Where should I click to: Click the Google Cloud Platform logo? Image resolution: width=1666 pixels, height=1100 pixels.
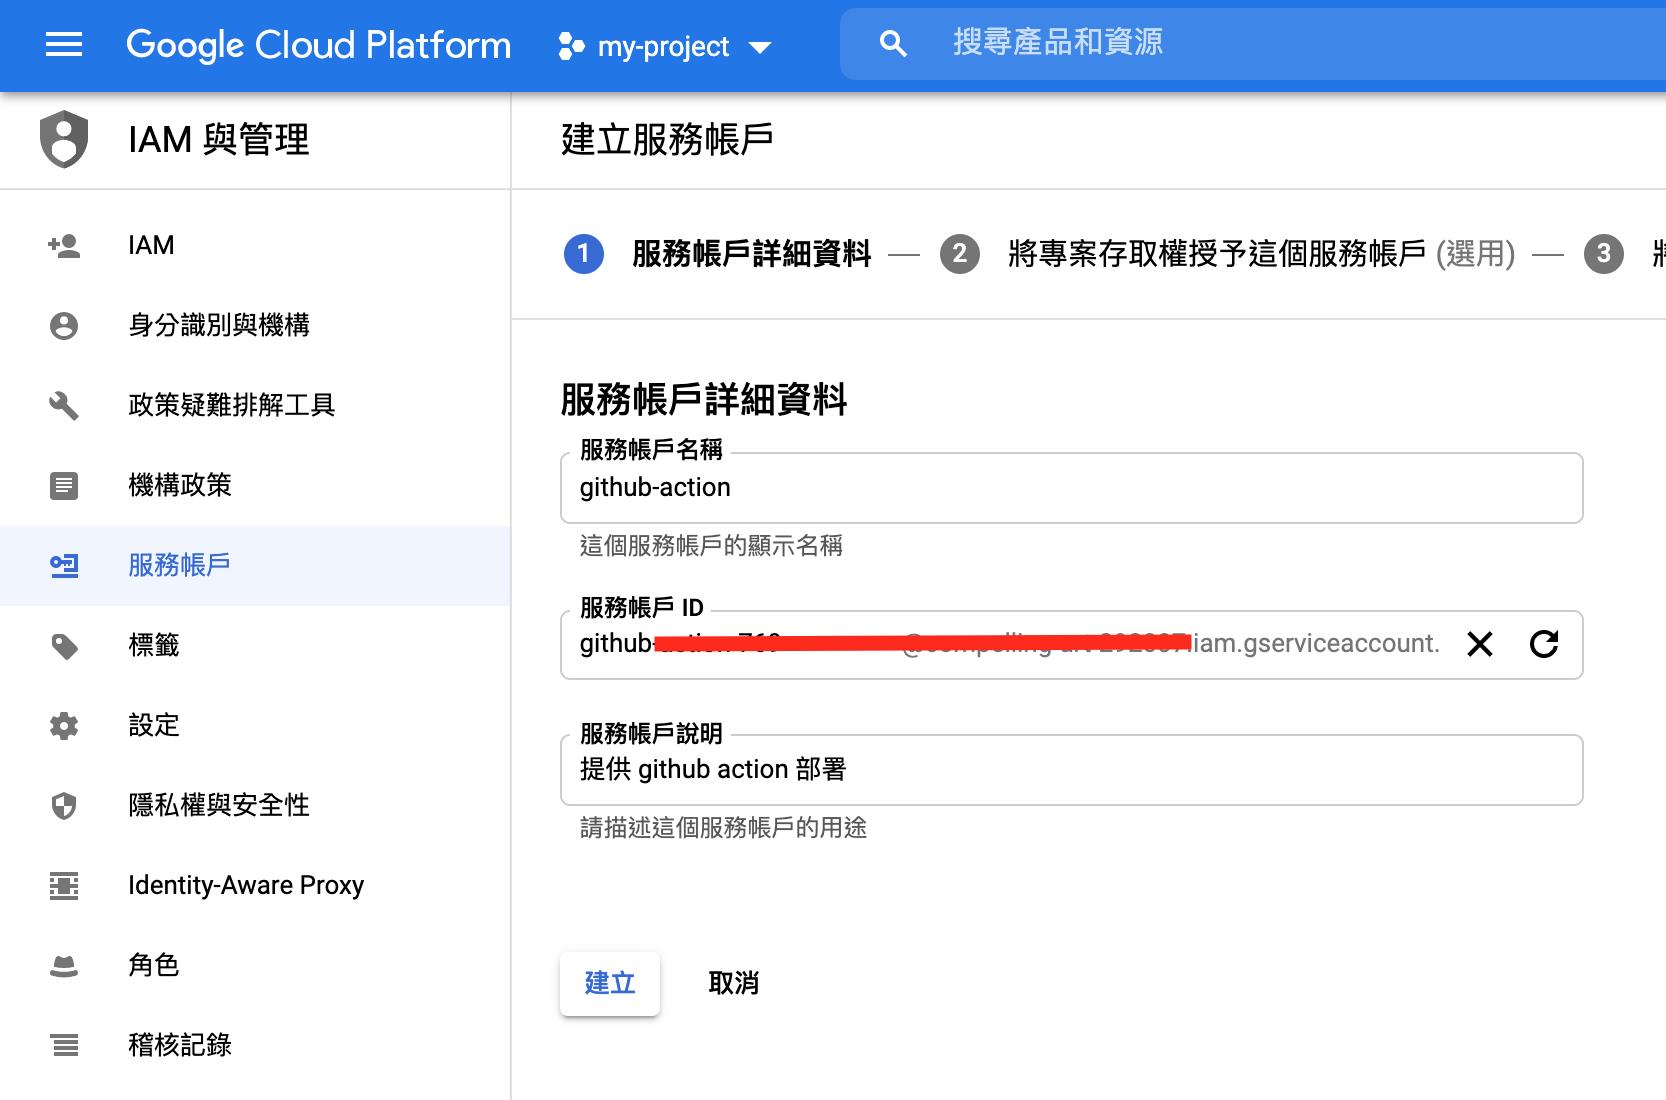tap(318, 46)
